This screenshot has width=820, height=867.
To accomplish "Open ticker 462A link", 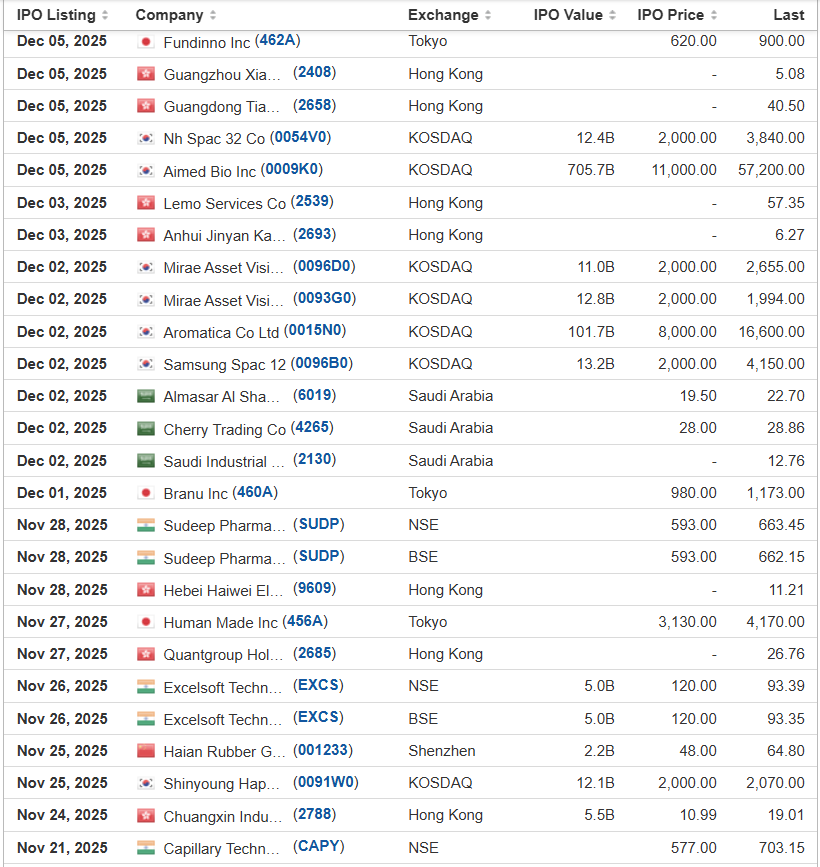I will tap(278, 41).
